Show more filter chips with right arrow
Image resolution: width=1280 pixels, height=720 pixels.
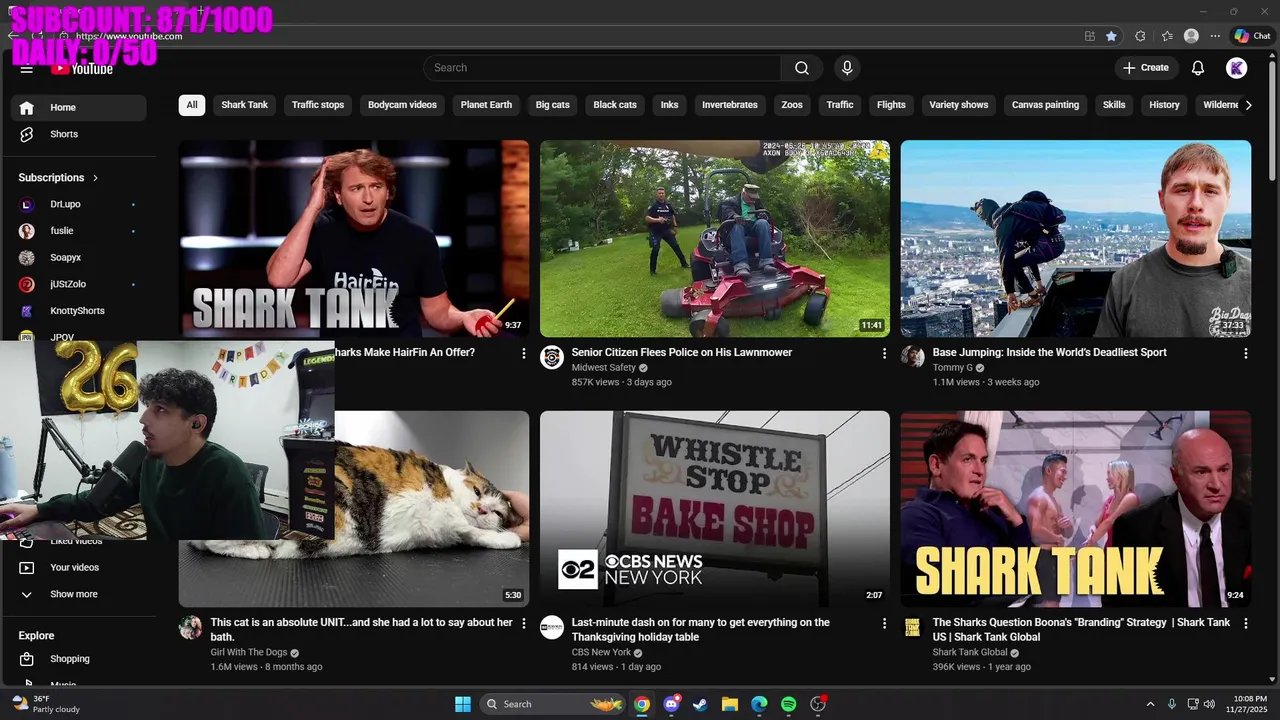[1248, 105]
